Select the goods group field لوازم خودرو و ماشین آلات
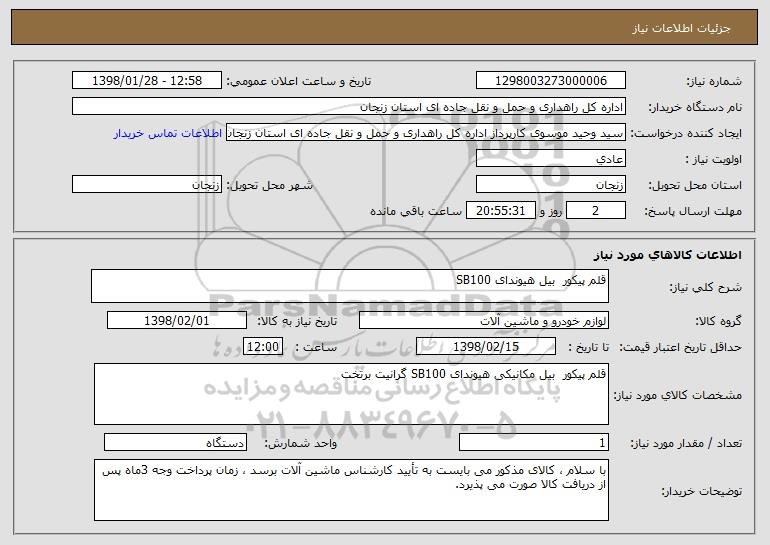This screenshot has width=770, height=545. (x=484, y=321)
